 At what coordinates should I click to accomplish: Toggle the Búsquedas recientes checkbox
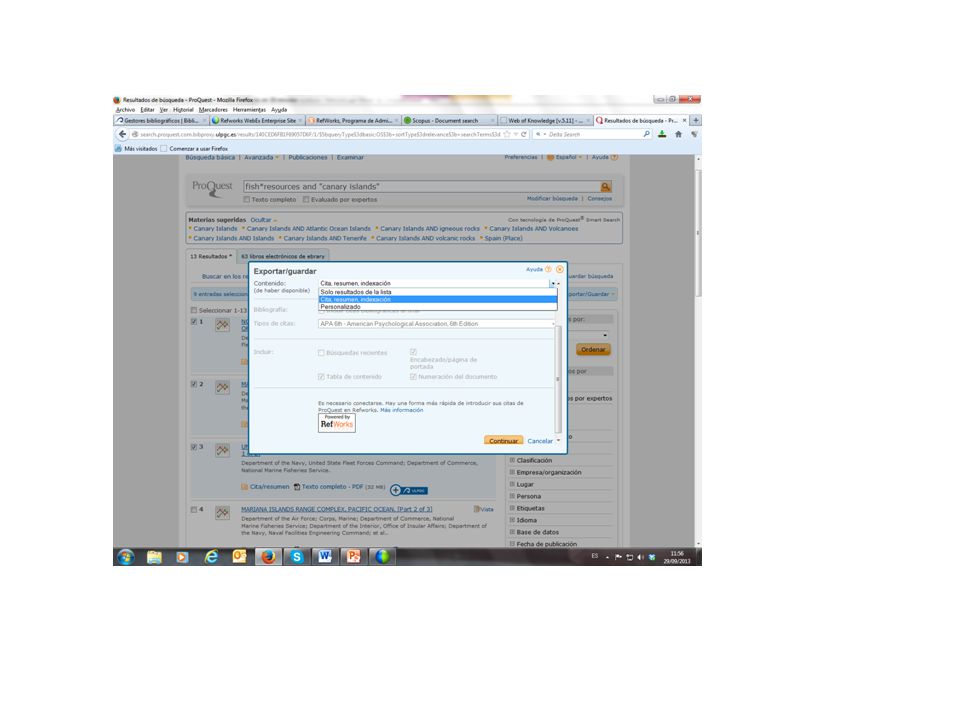point(321,353)
